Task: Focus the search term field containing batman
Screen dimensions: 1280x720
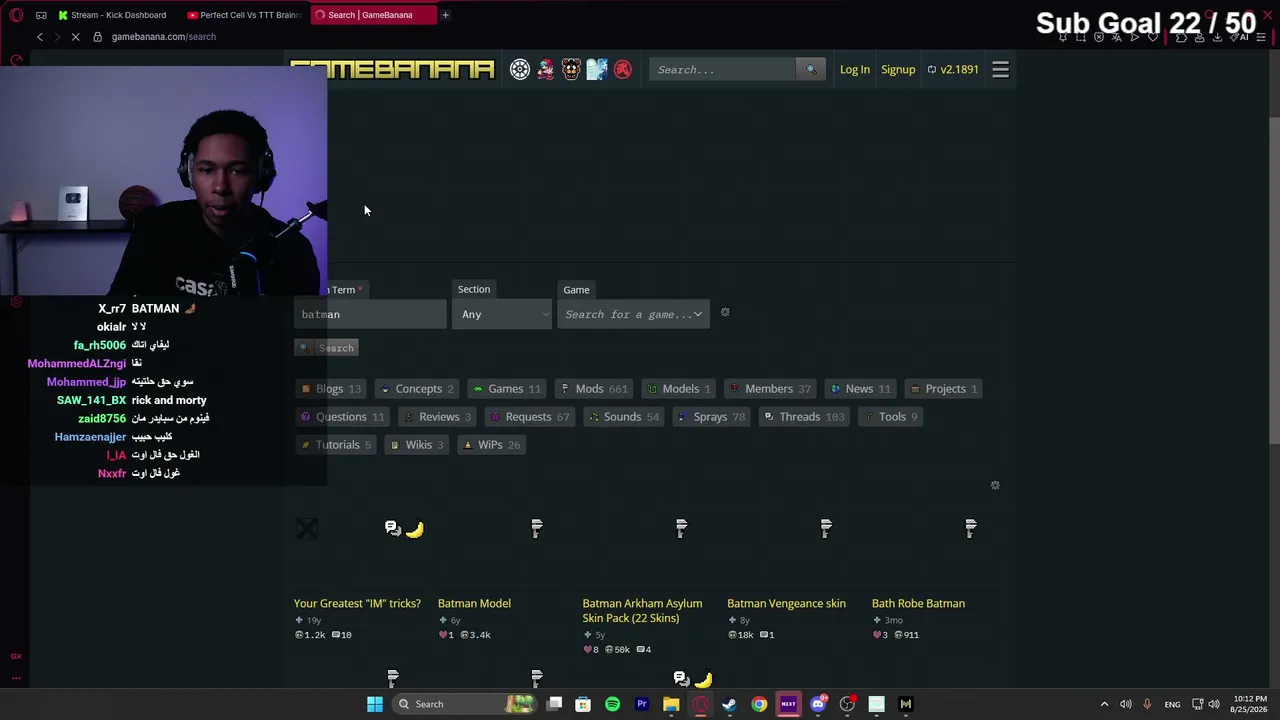Action: coord(370,314)
